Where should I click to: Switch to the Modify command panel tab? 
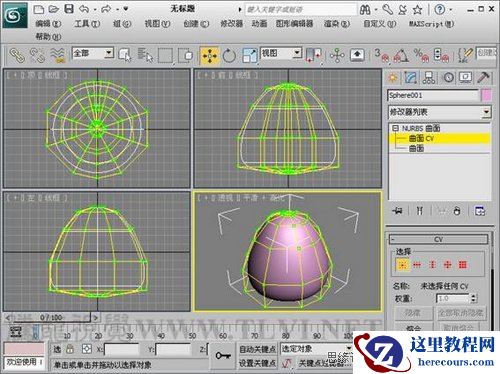coord(411,78)
